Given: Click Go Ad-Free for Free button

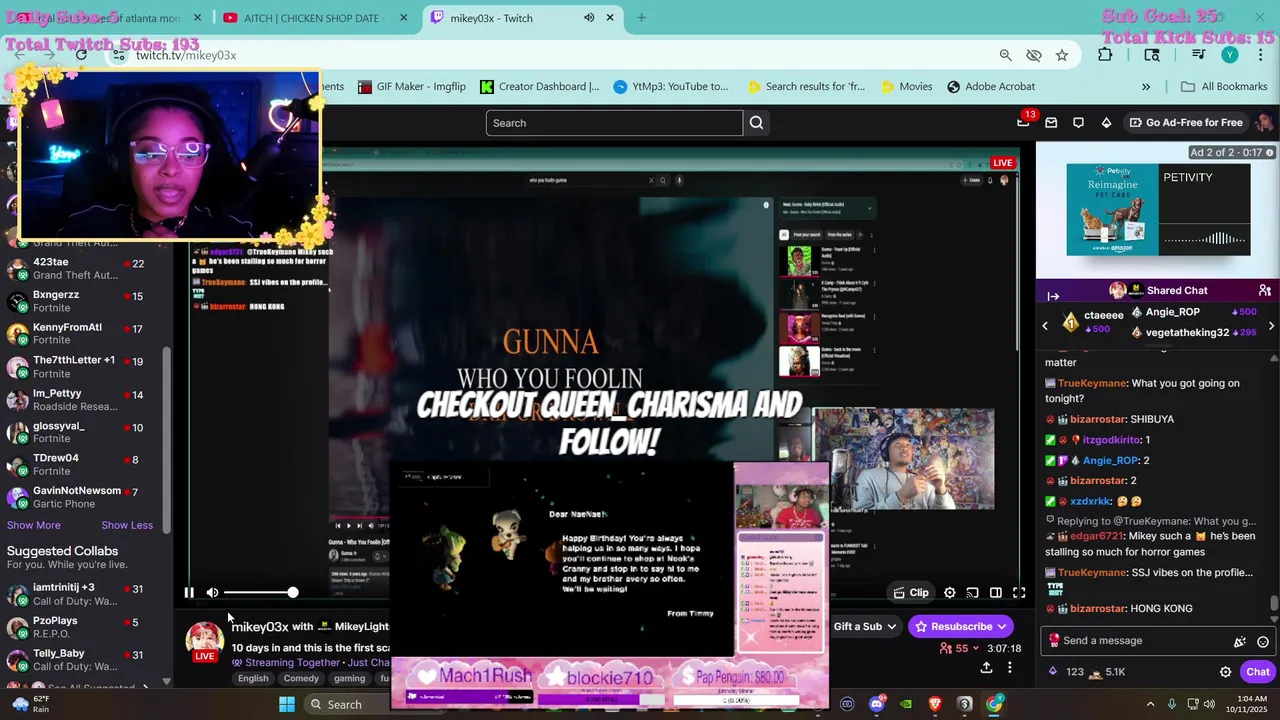Looking at the screenshot, I should [x=1186, y=123].
